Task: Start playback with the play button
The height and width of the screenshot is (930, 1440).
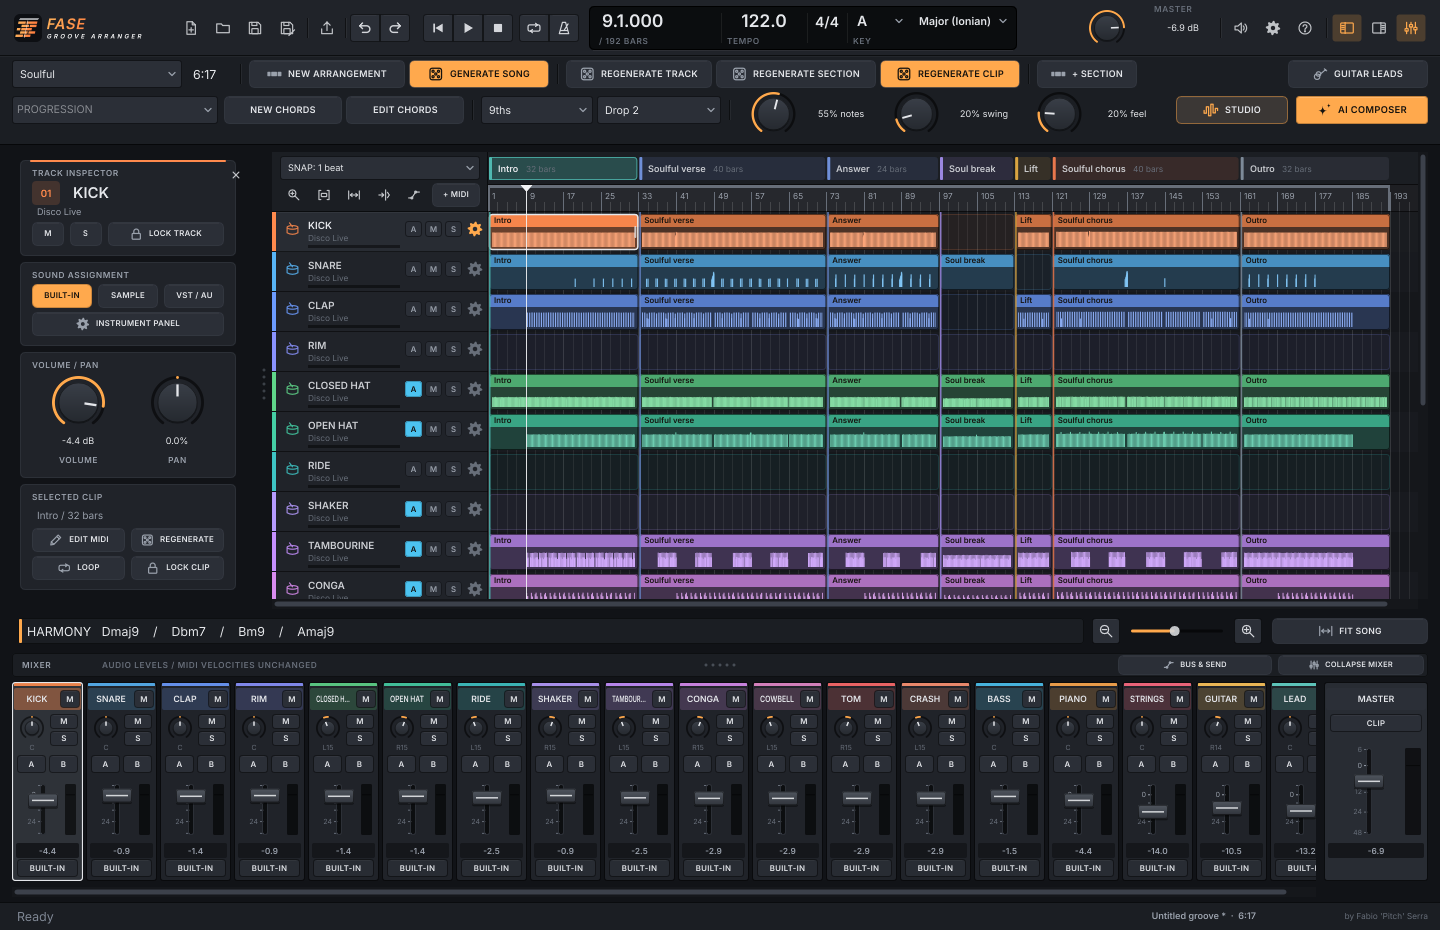Action: coord(468,28)
